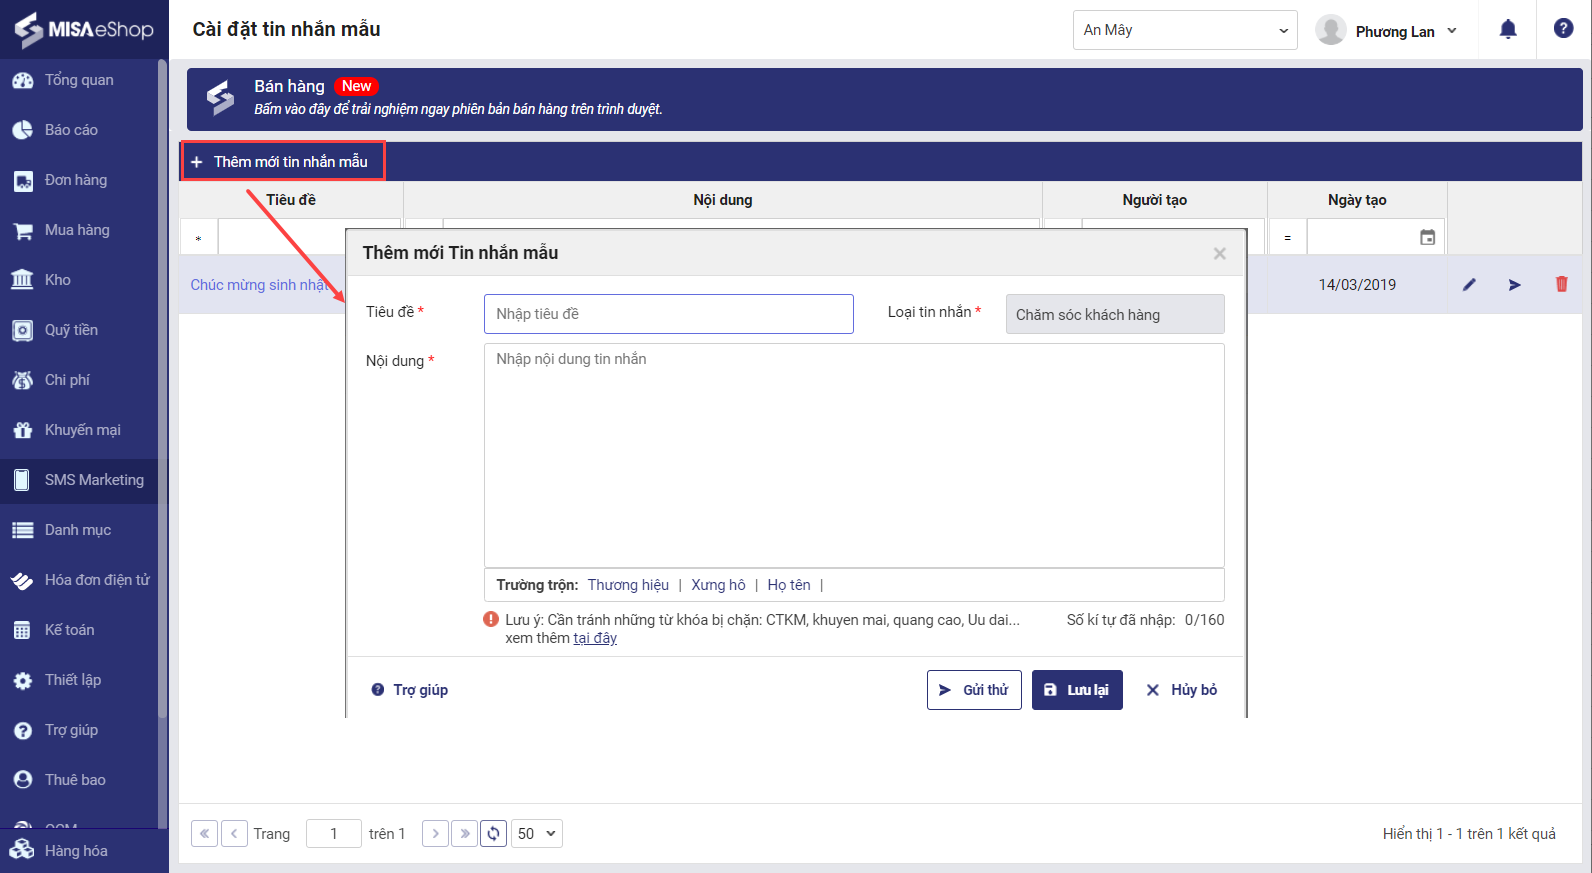Open the tại đây link
Image resolution: width=1592 pixels, height=873 pixels.
click(x=595, y=638)
